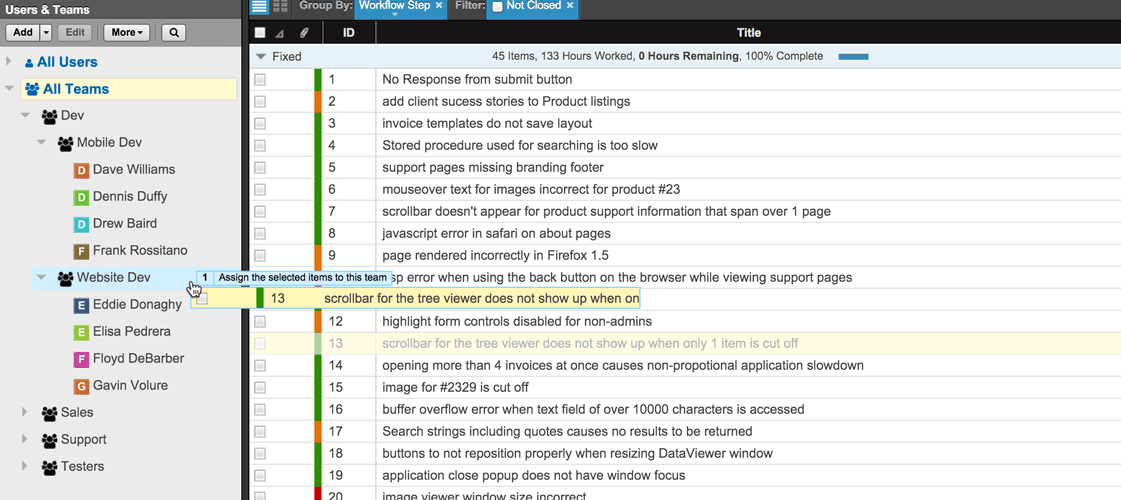Click the Testers team icon
The width and height of the screenshot is (1121, 500).
49,467
